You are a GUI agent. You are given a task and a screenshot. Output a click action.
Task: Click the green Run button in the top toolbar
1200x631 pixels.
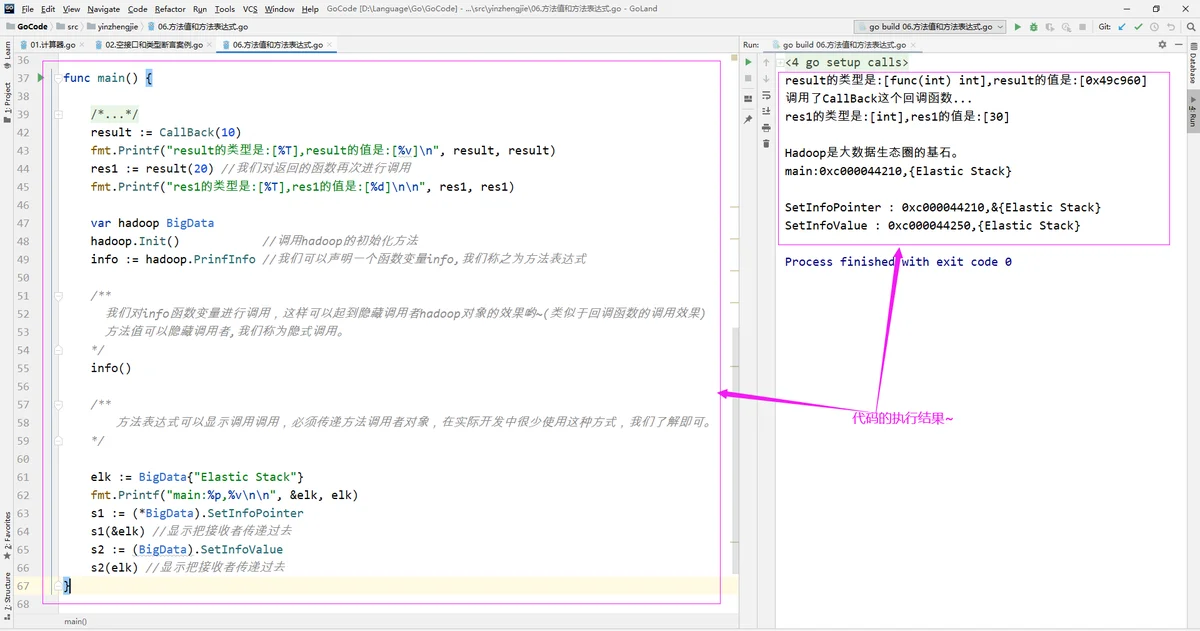1018,27
